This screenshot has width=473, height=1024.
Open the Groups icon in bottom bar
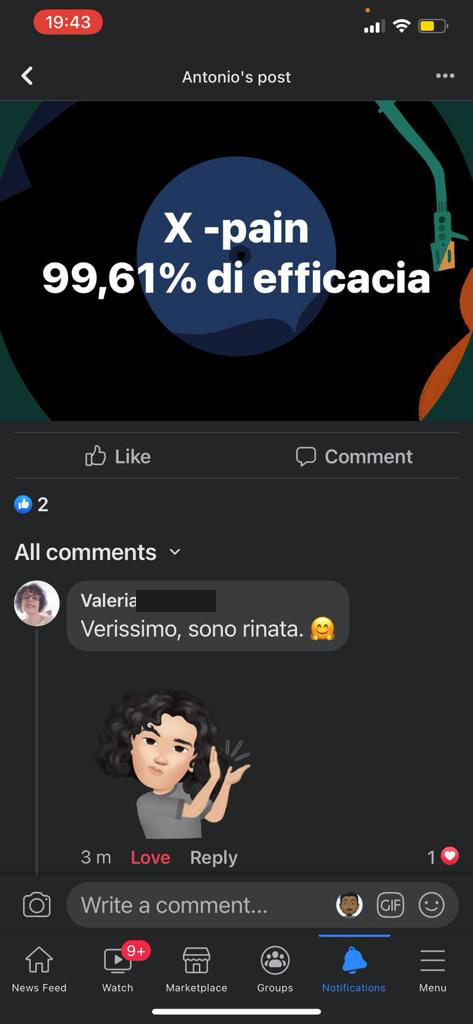pyautogui.click(x=275, y=970)
